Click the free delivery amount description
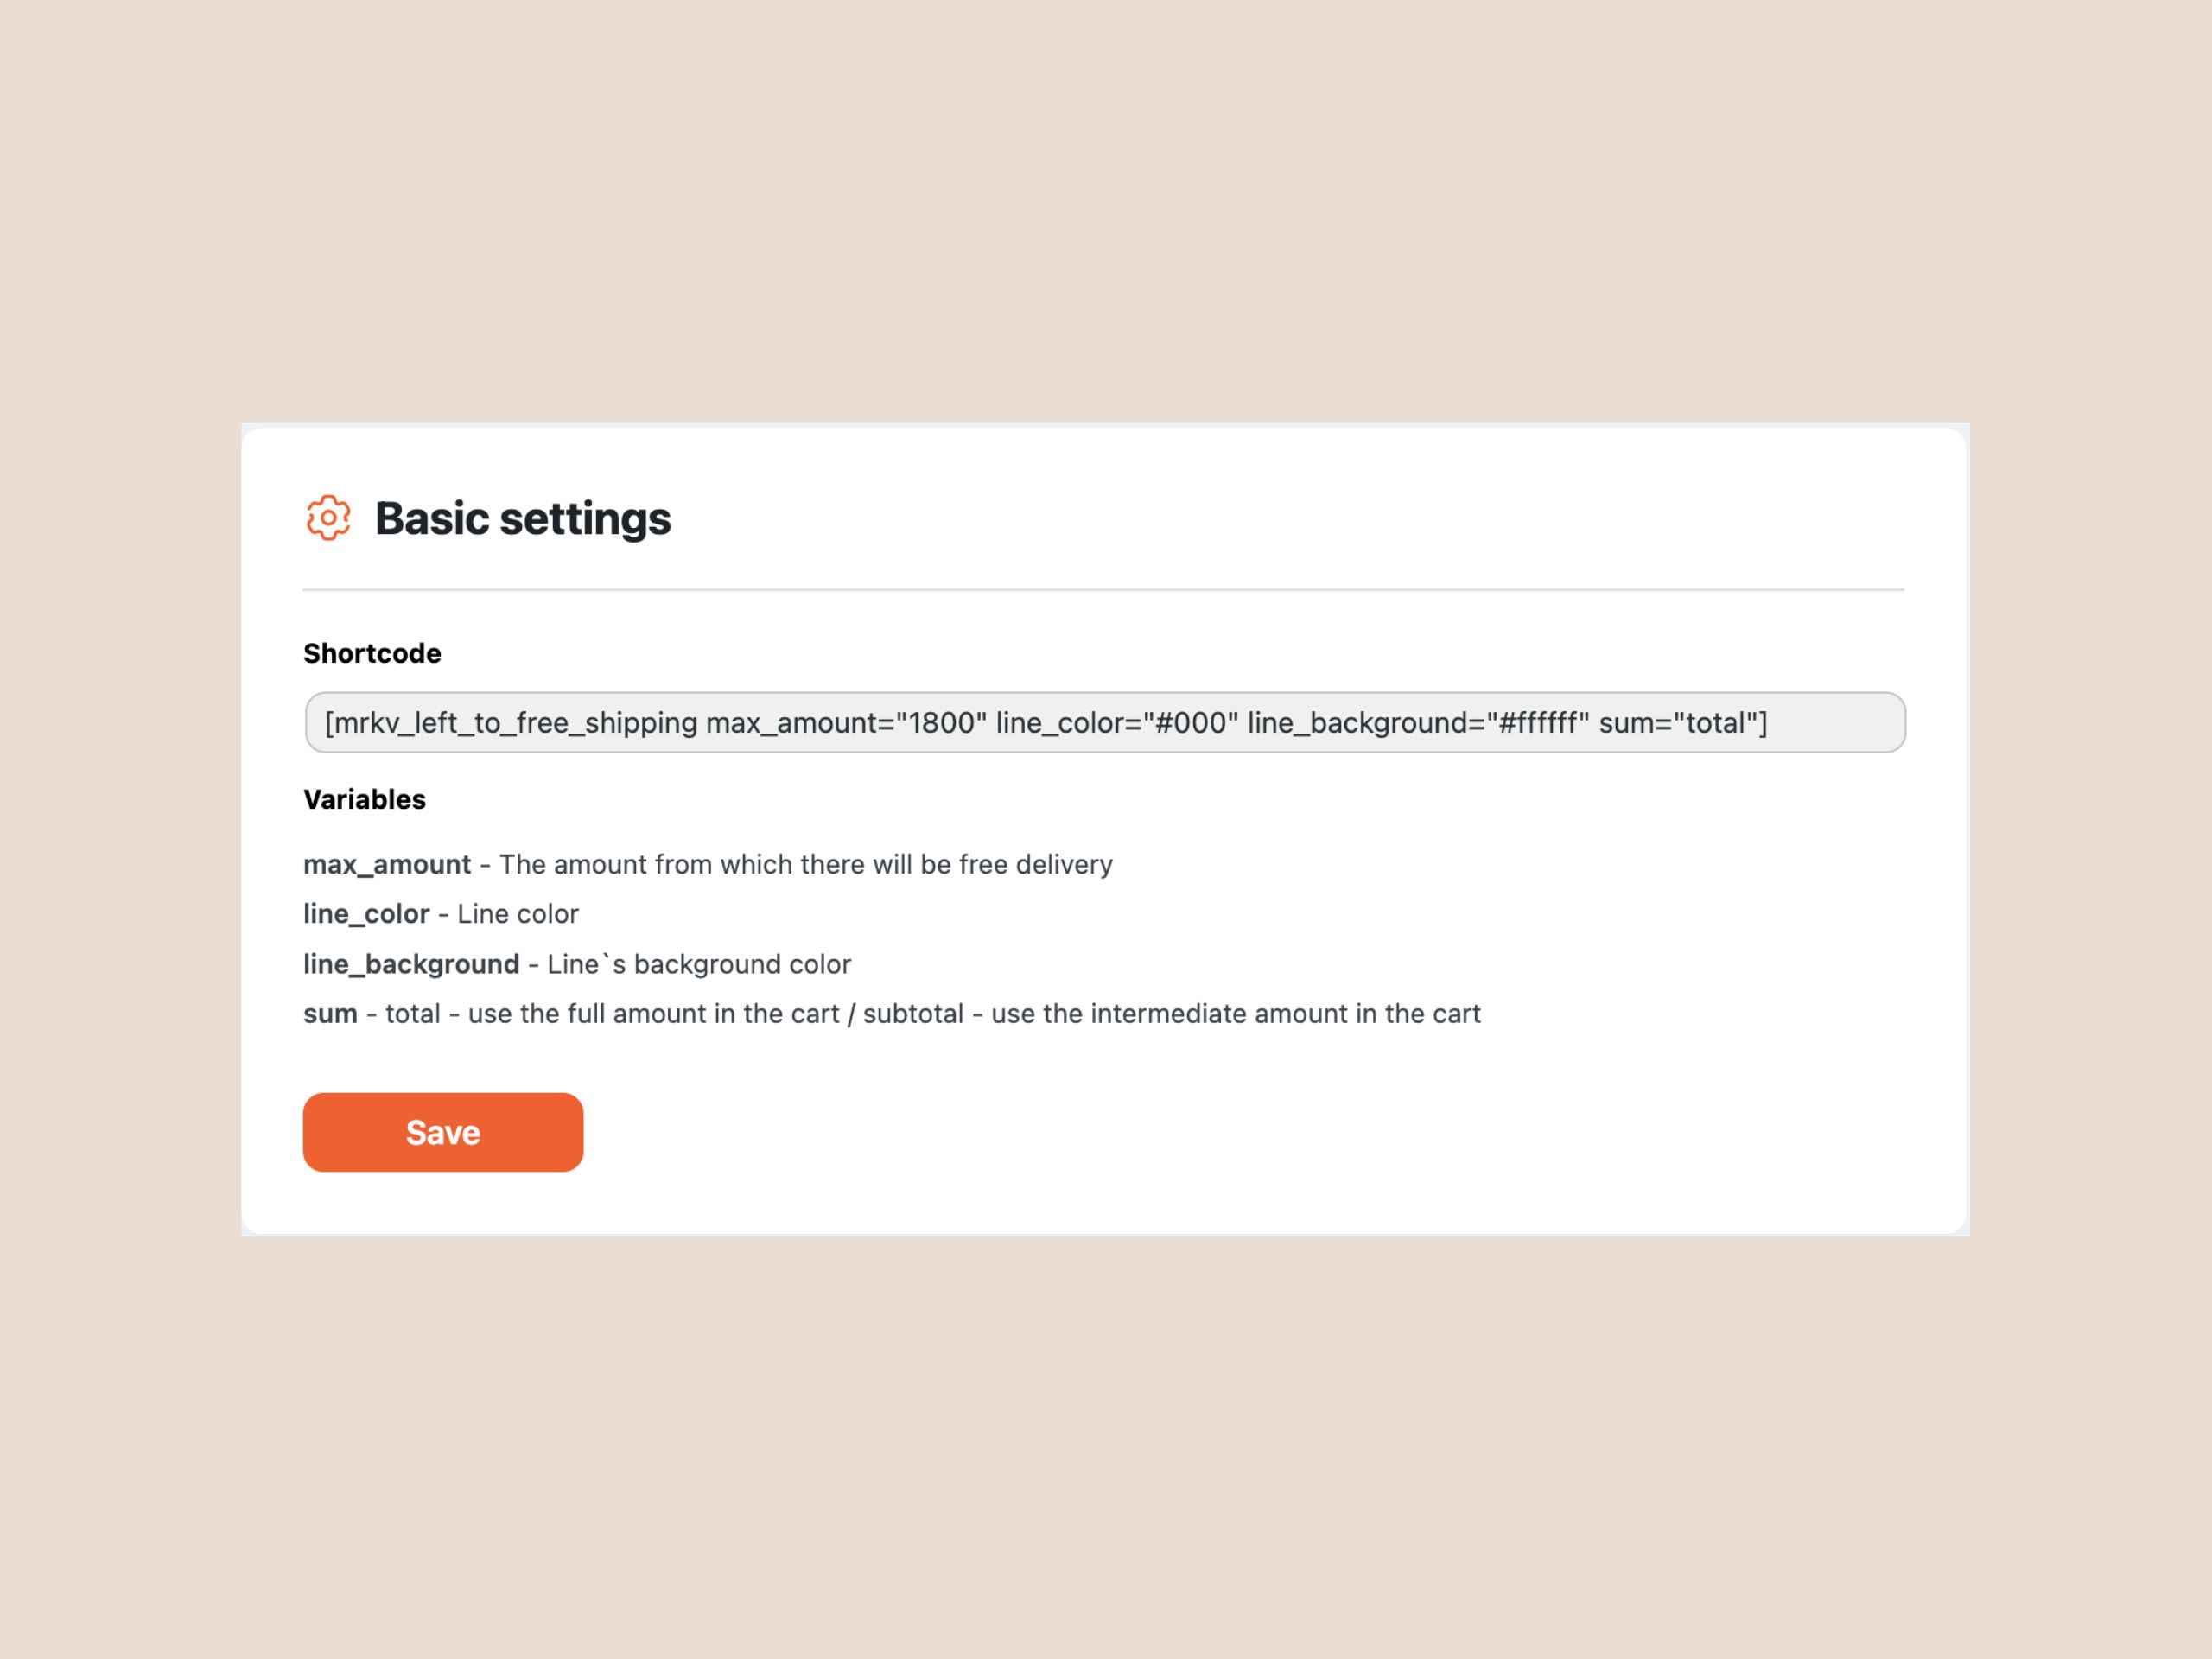Screen dimensions: 2212x1659 806,864
